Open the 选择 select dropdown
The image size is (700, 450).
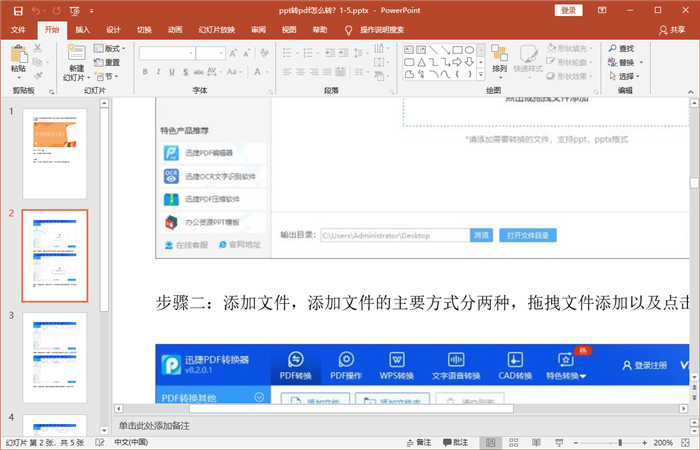pos(625,76)
